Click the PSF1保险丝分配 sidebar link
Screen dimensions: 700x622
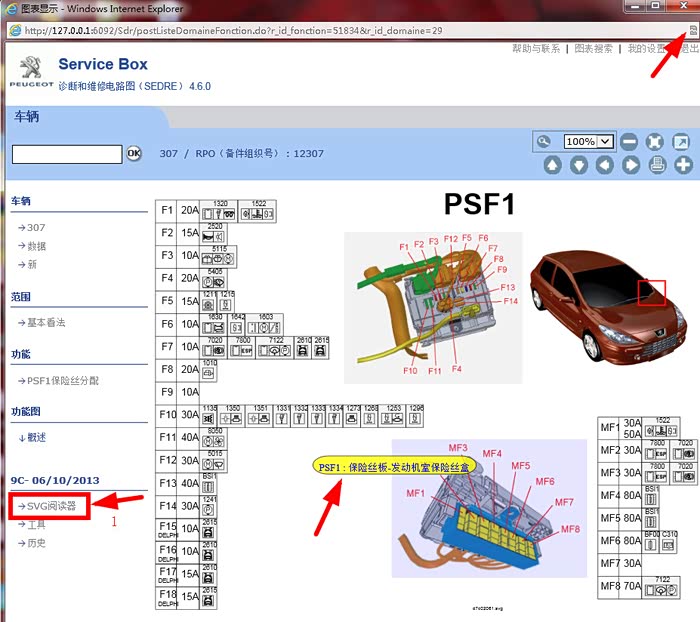point(63,381)
